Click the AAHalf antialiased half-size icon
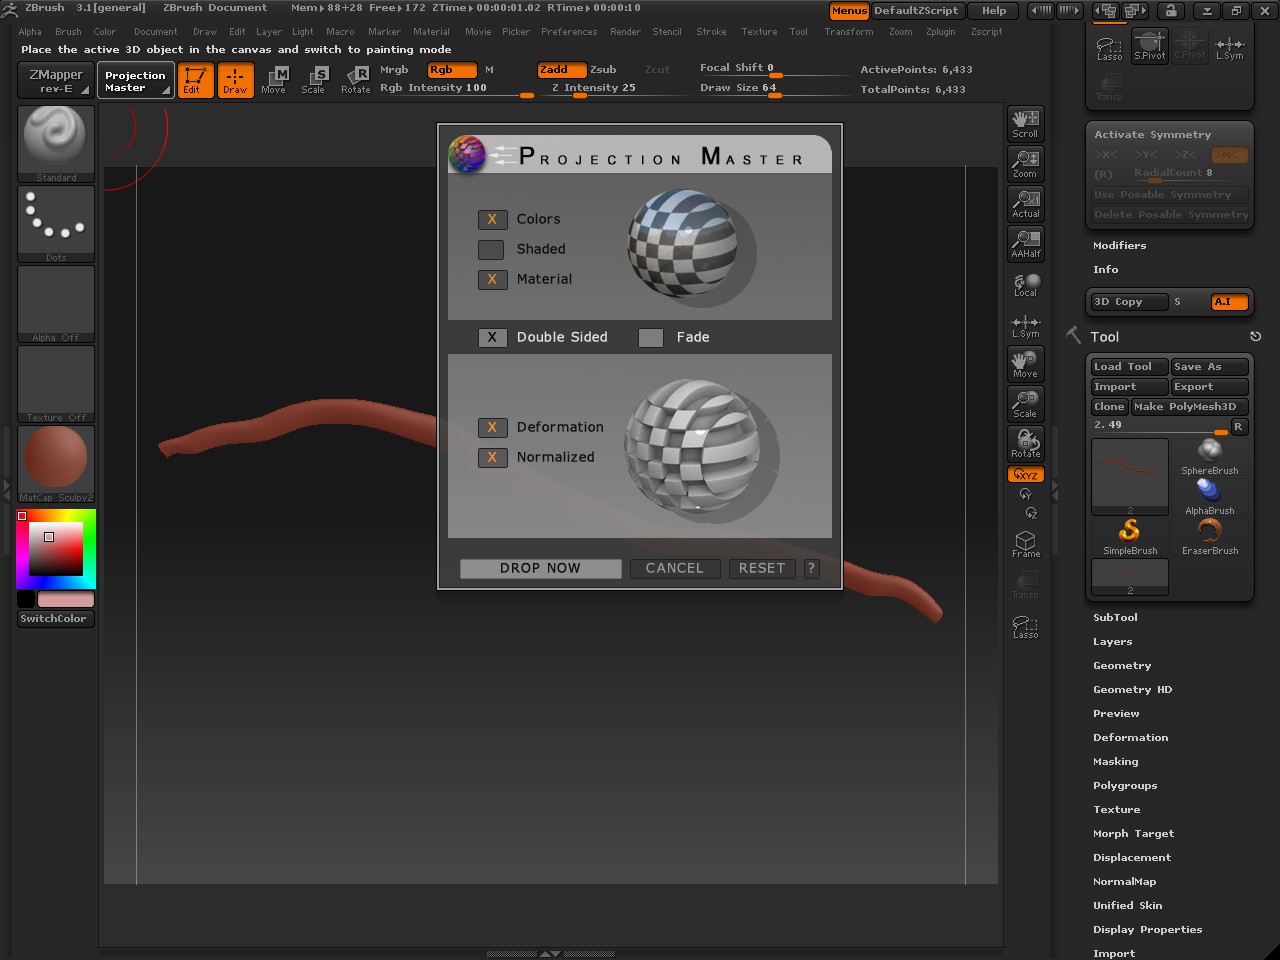Image resolution: width=1280 pixels, height=960 pixels. (1026, 243)
